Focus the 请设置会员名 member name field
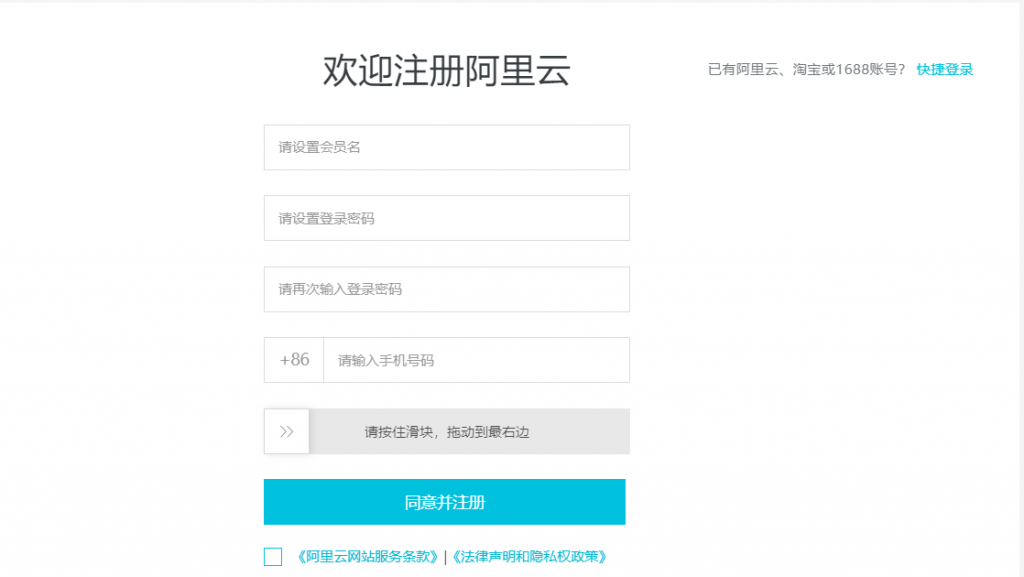Screen dimensions: 1024x577 [x=447, y=148]
